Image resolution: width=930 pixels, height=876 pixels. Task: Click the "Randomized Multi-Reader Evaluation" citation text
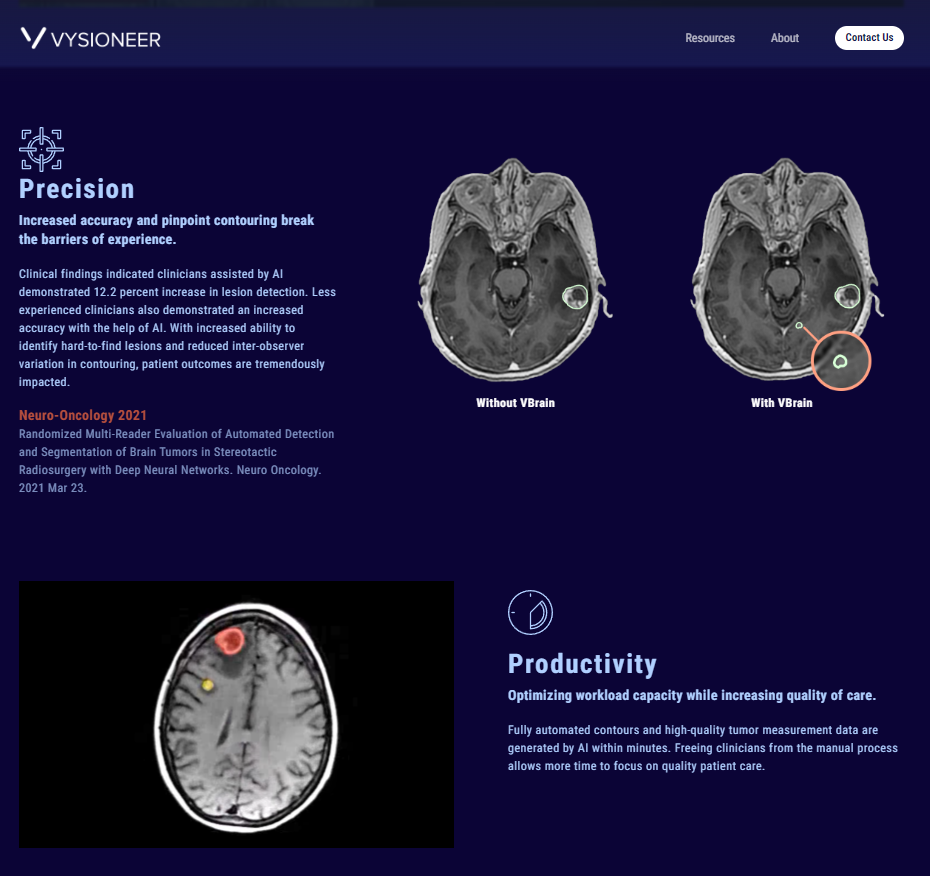coord(177,461)
